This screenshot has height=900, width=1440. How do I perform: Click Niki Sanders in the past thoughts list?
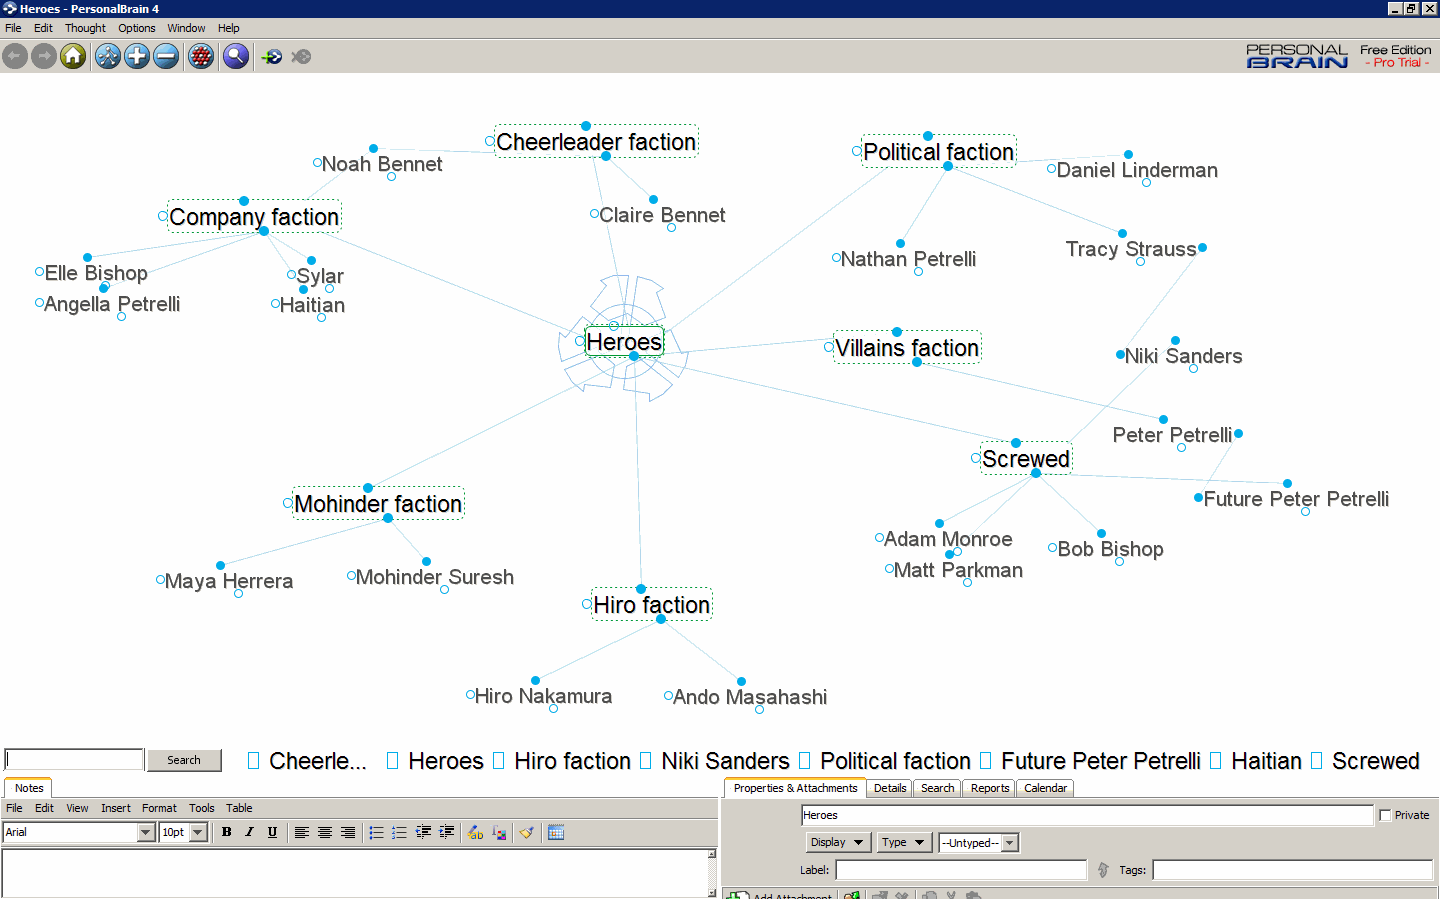pos(725,761)
